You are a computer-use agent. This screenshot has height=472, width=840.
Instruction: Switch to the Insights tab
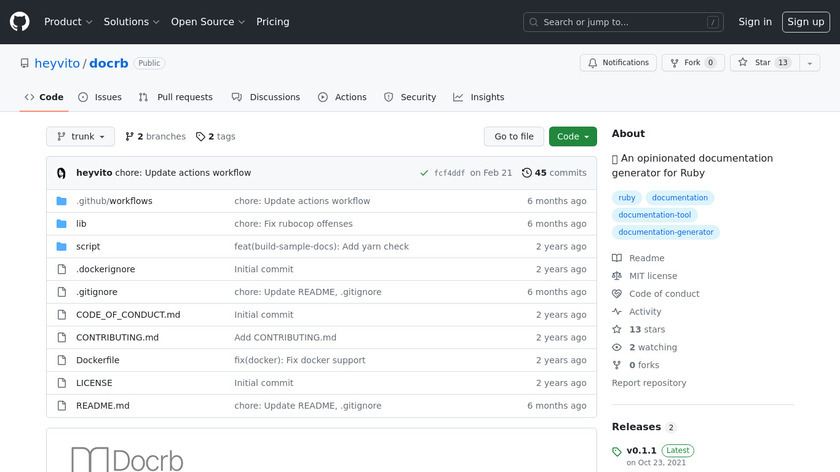pos(478,97)
